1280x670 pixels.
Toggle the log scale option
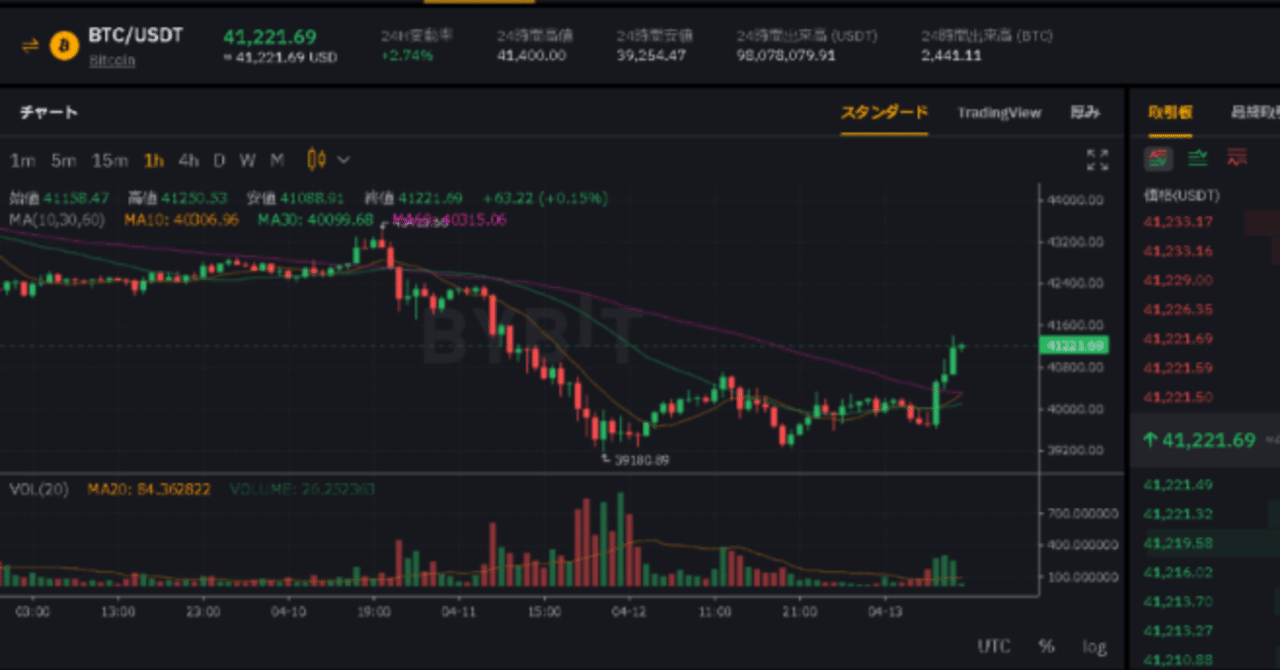point(1094,646)
